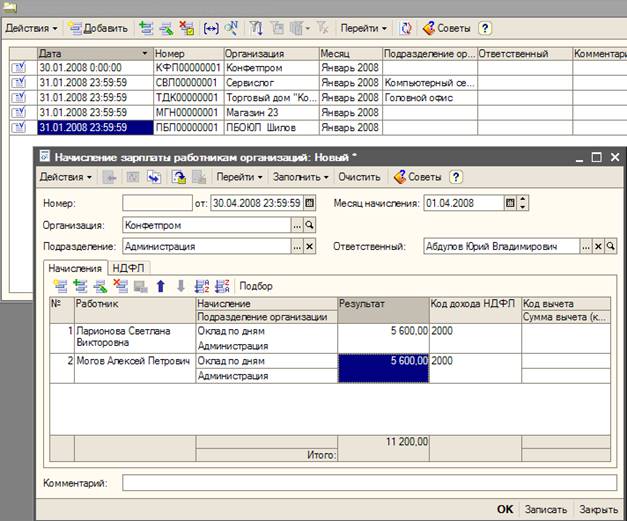Click the magnifier icon next to Организация field
Image resolution: width=627 pixels, height=521 pixels.
pyautogui.click(x=310, y=225)
